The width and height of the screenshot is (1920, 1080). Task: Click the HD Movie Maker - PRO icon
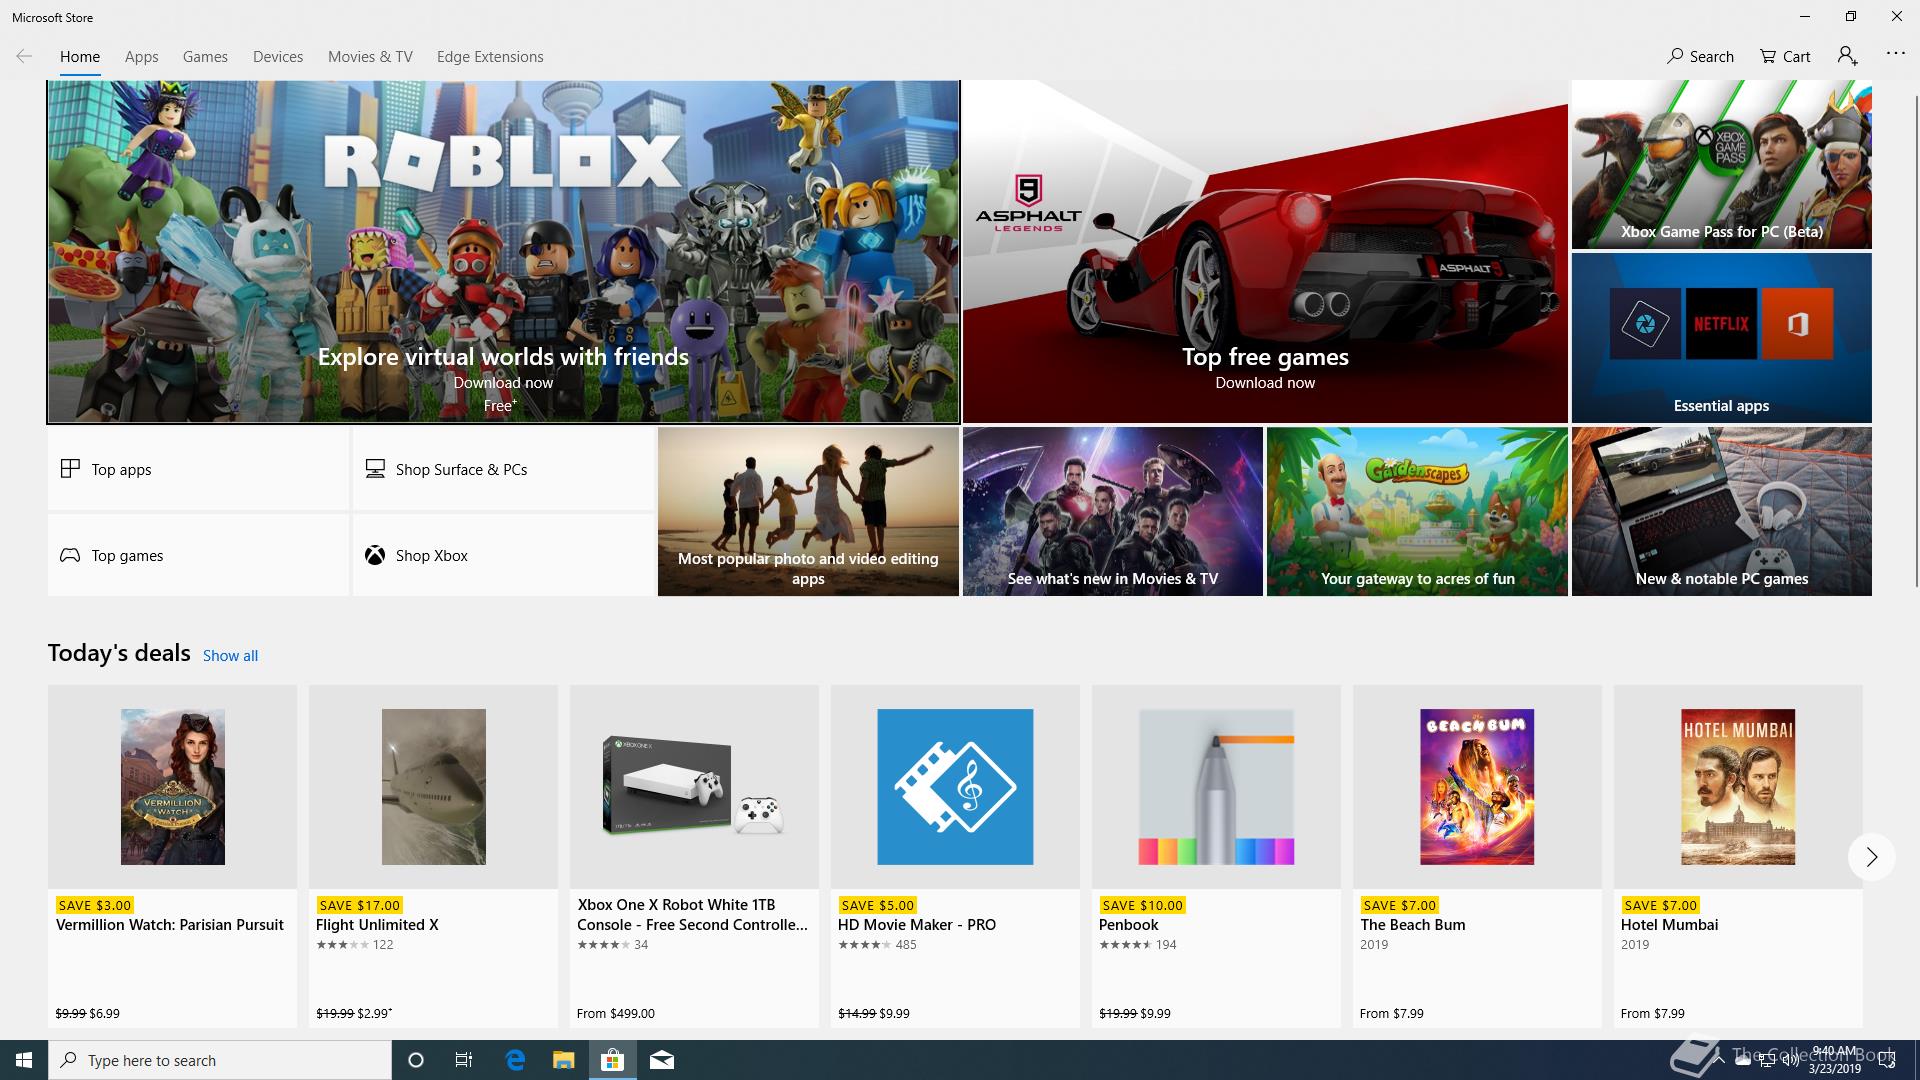pyautogui.click(x=955, y=787)
